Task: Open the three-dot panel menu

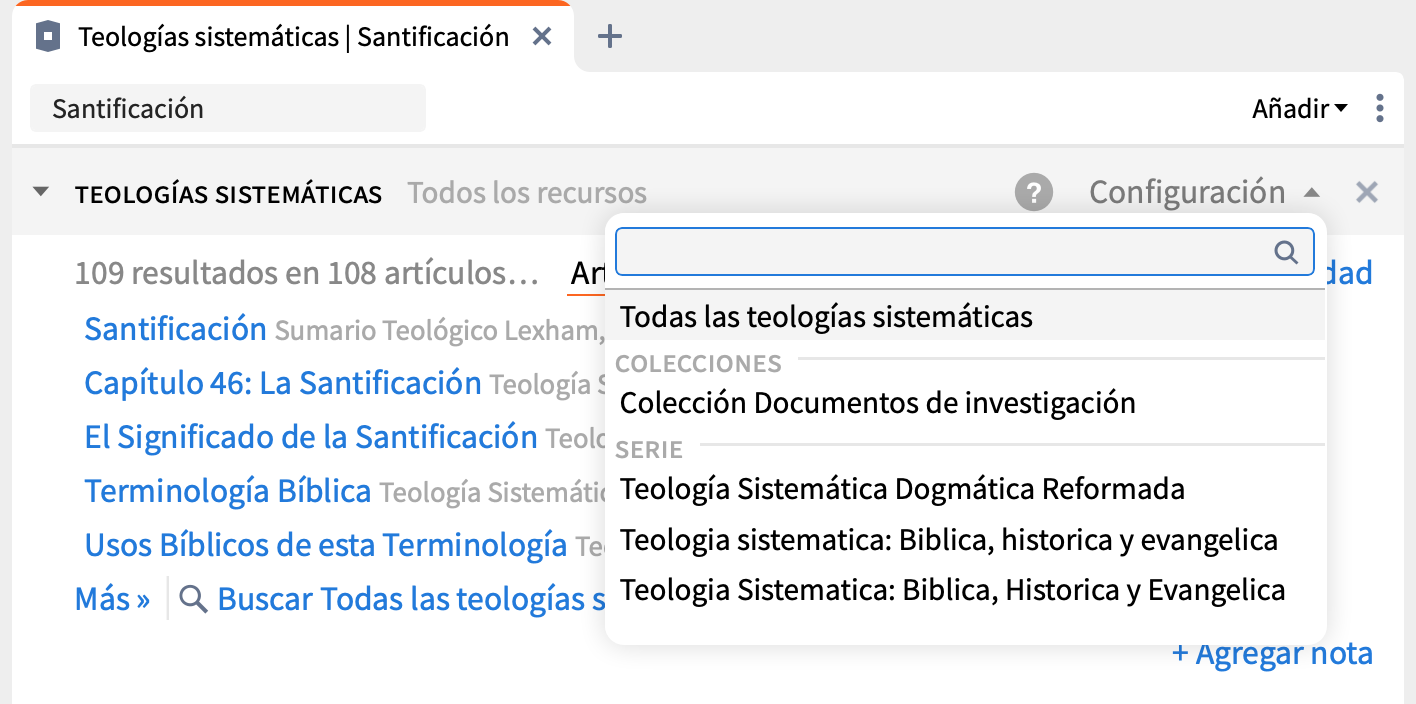Action: [x=1380, y=108]
